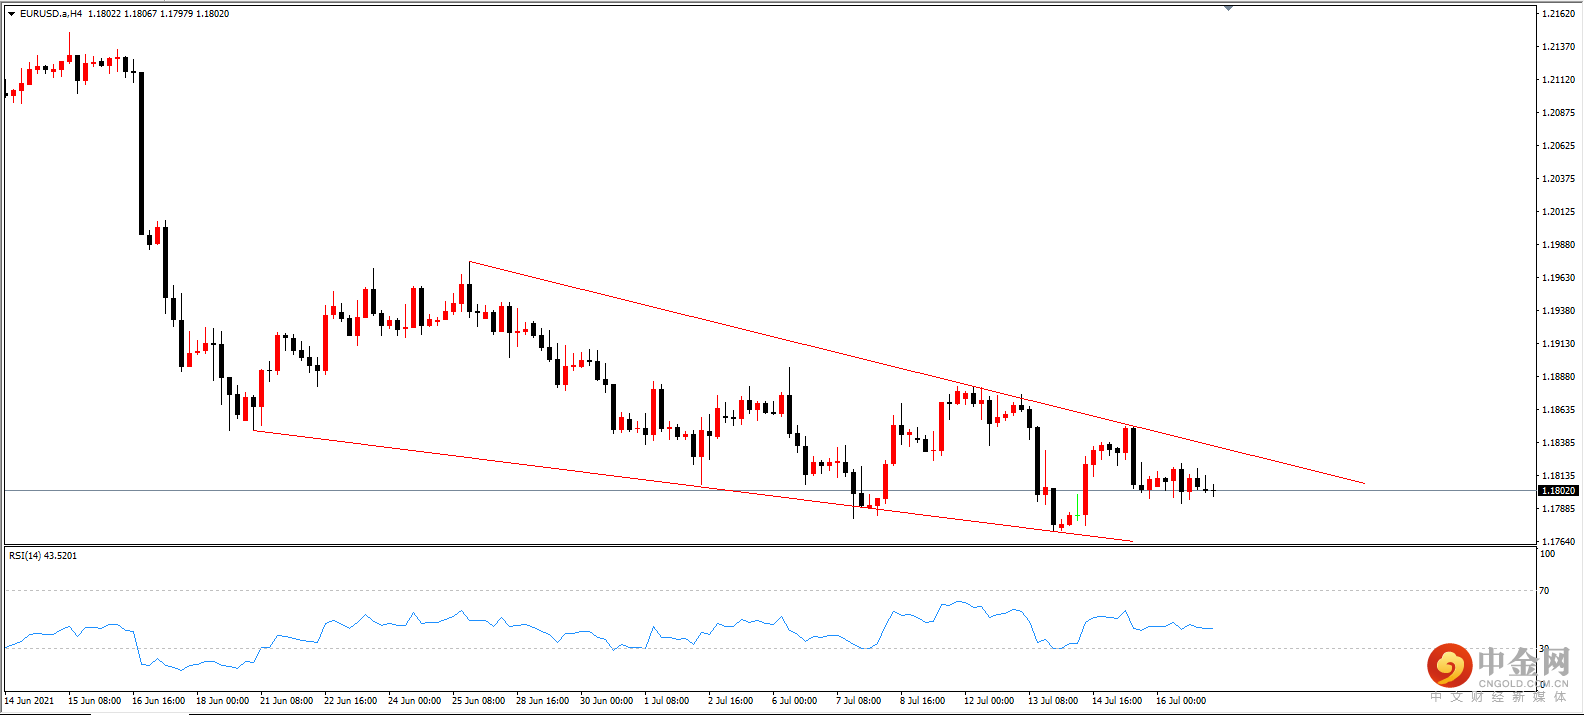Click the 18 Jun 00:00 time label
Viewport: 1584px width, 715px height.
[x=223, y=701]
